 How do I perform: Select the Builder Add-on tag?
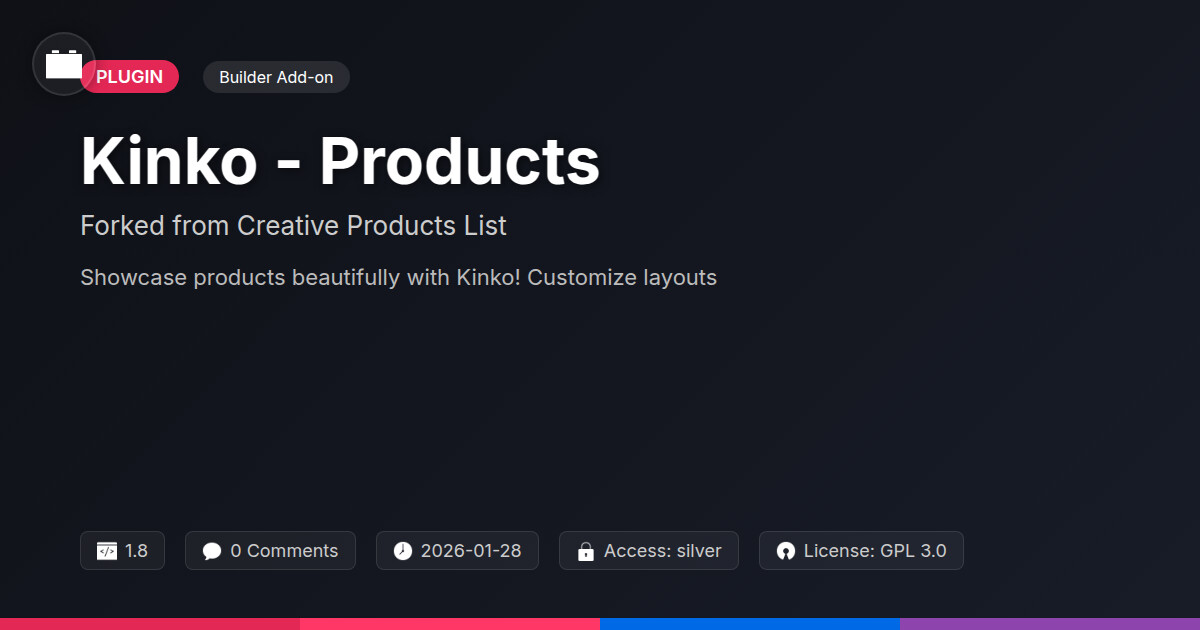tap(276, 77)
